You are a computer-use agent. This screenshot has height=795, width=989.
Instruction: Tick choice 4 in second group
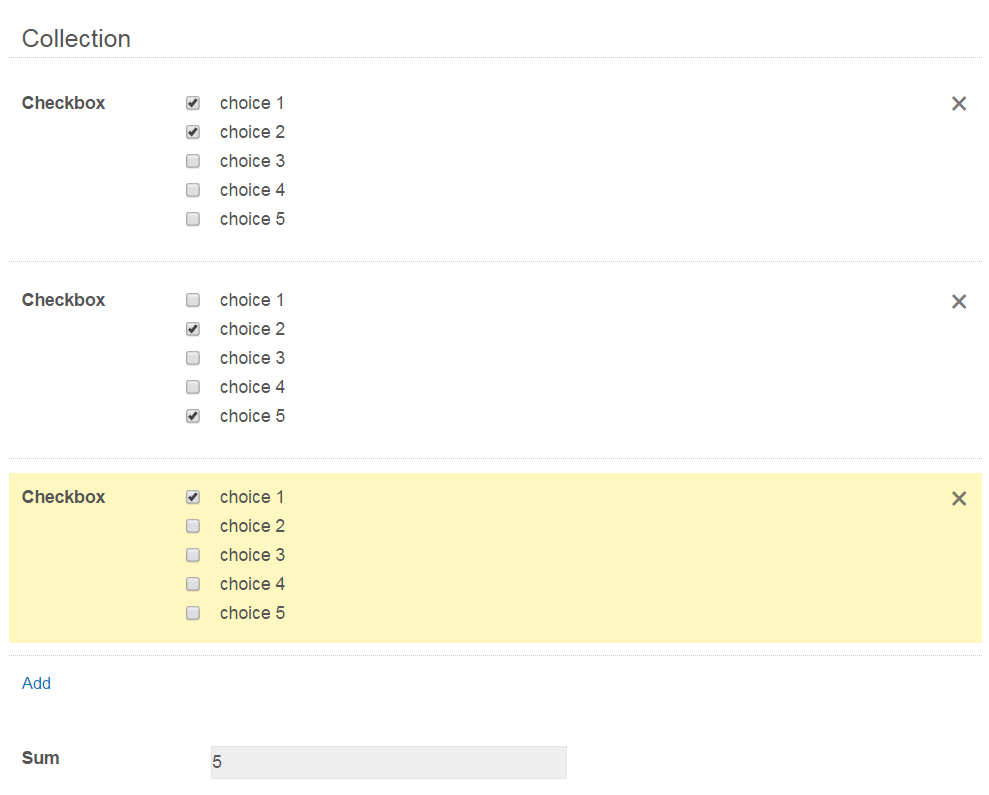click(193, 387)
